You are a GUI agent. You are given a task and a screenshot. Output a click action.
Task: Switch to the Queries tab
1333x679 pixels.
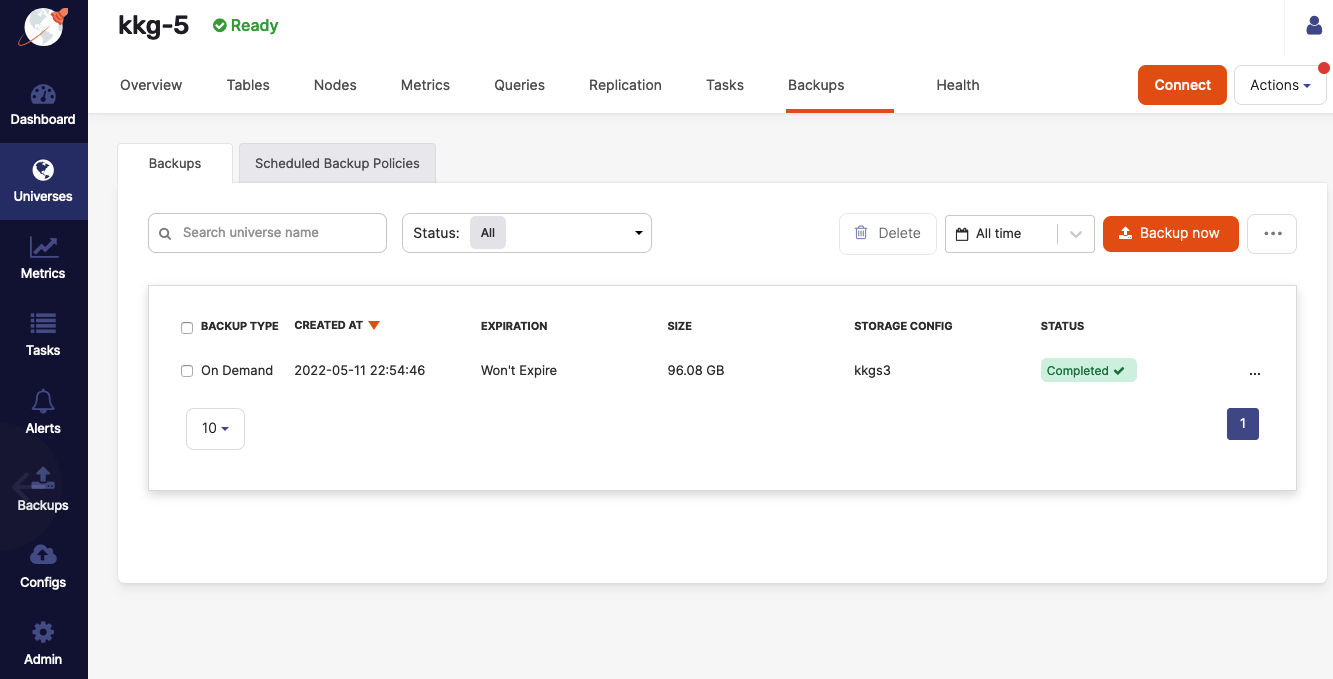point(519,85)
